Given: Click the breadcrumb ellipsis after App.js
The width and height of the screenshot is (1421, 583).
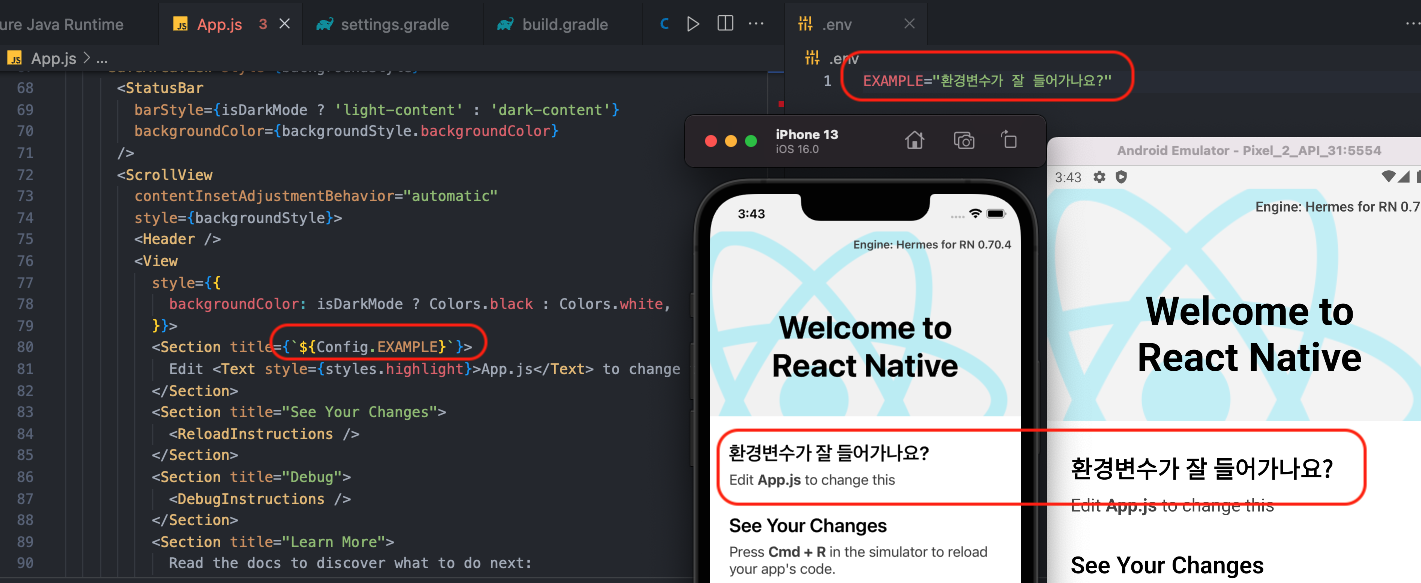Looking at the screenshot, I should 100,59.
